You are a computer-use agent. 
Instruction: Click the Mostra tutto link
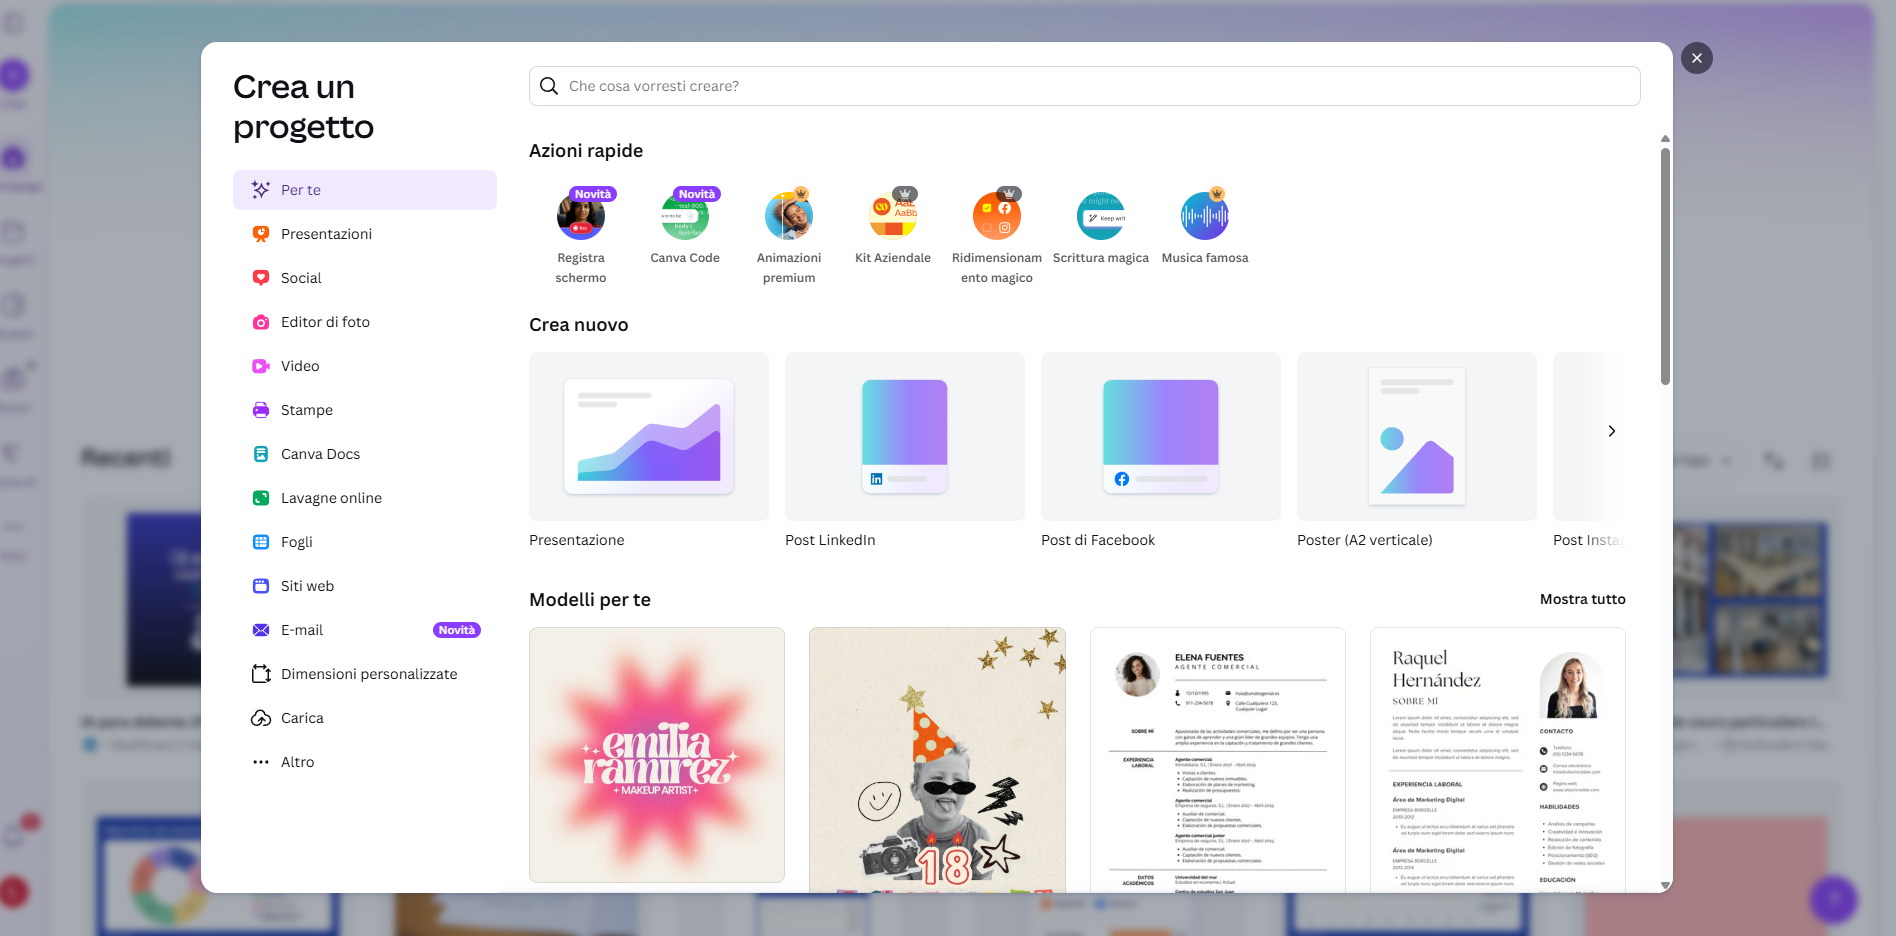coord(1582,599)
